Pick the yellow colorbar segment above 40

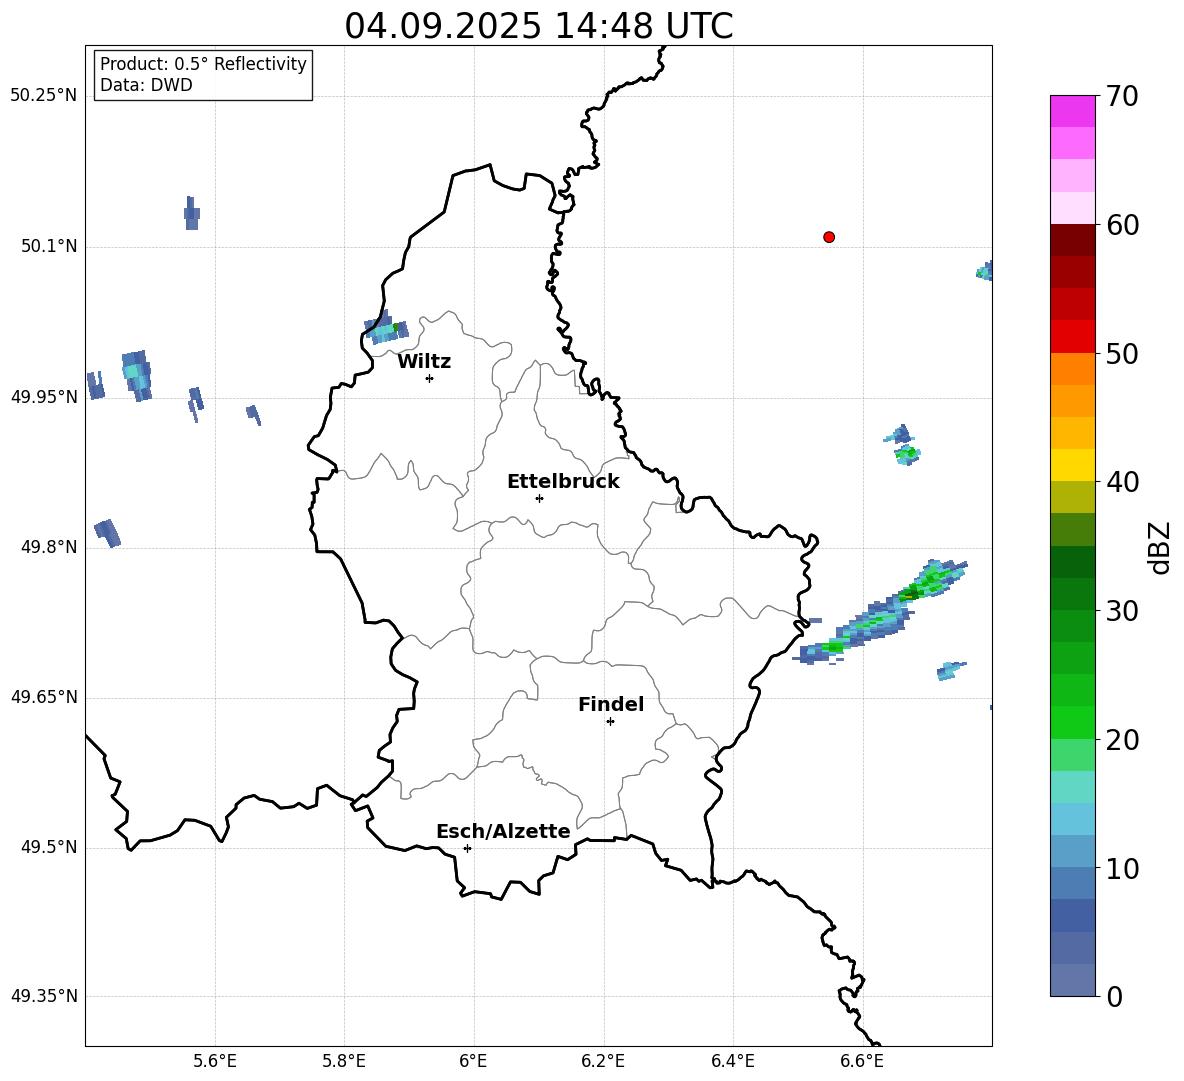pyautogui.click(x=1072, y=465)
